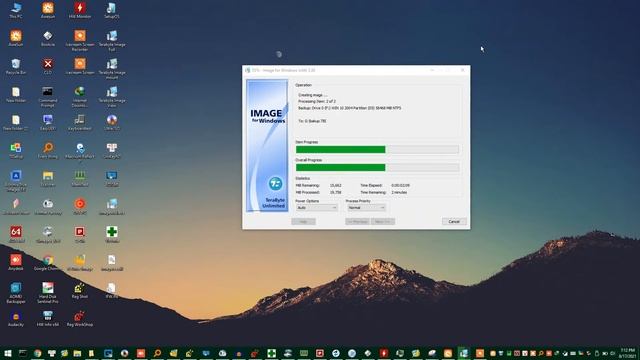
Task: Open the SetupOS desktop icon
Action: coord(112,10)
